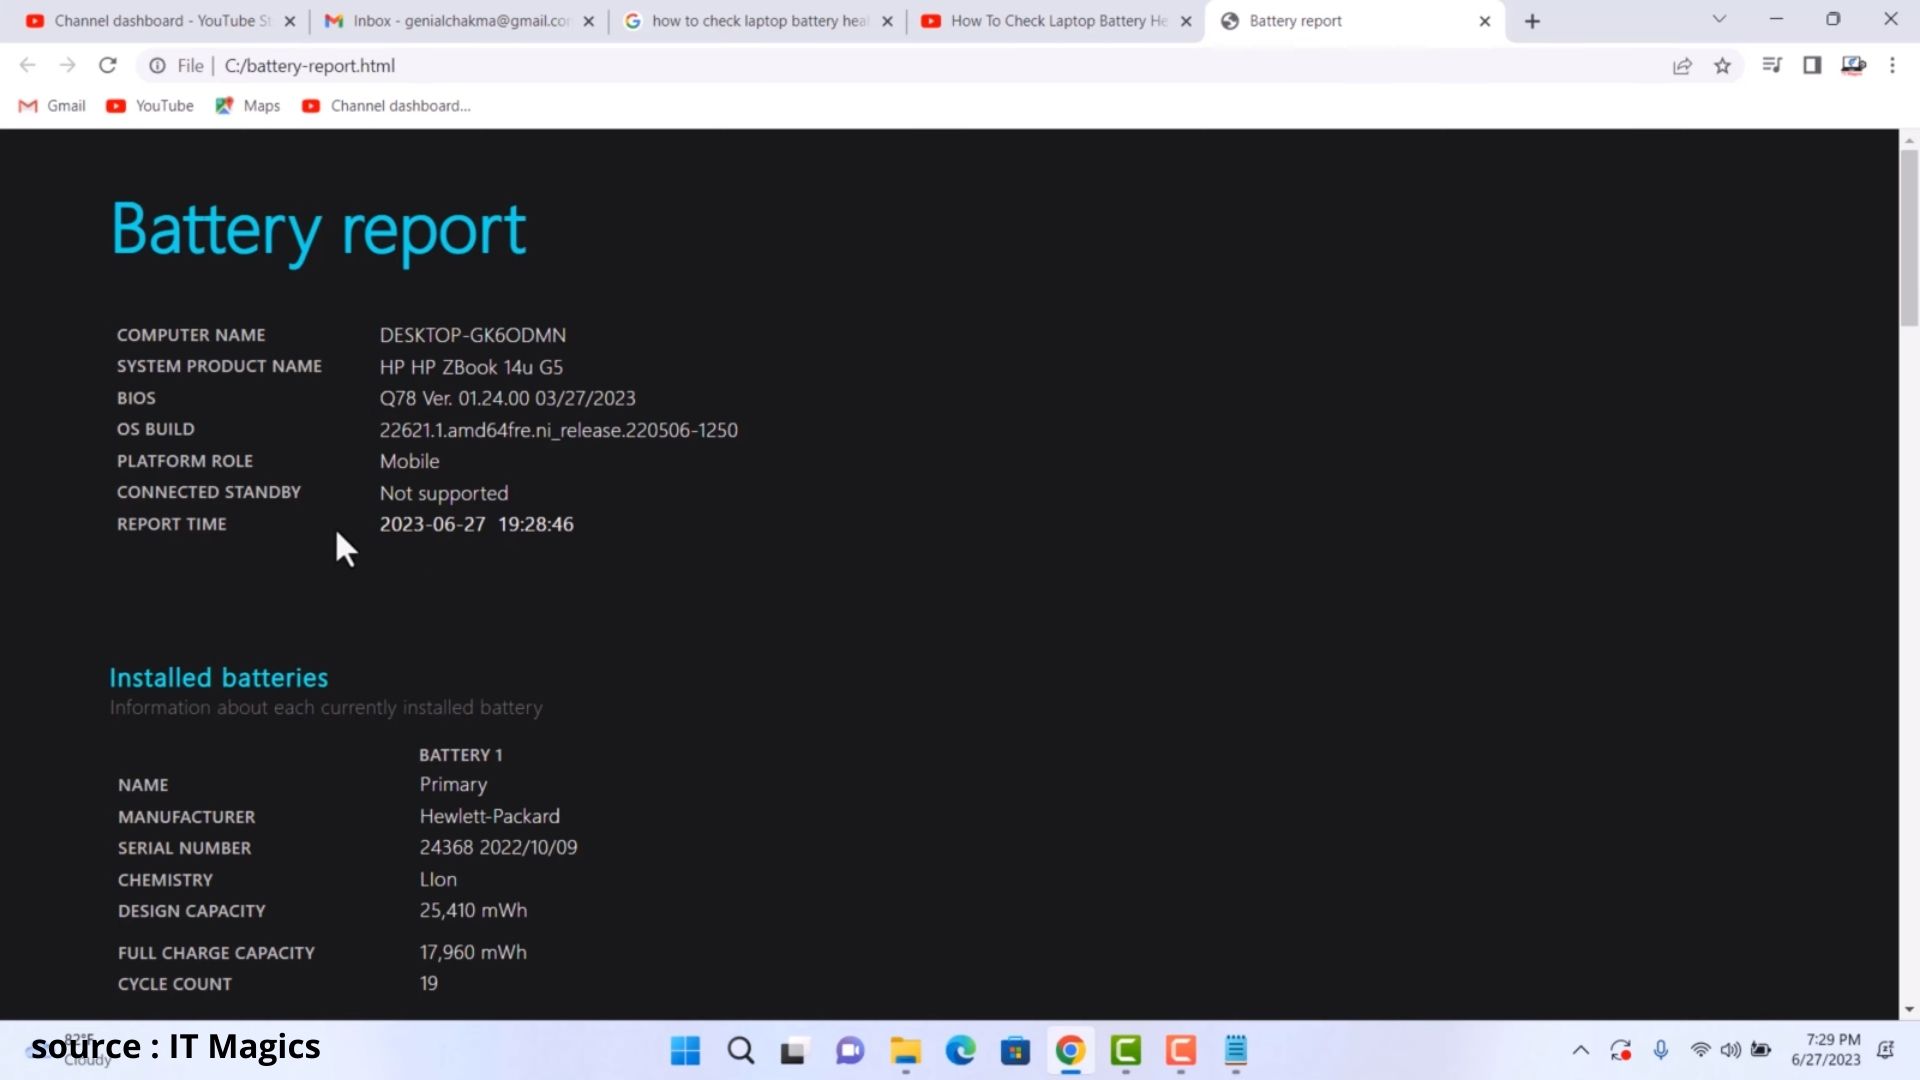Open the clock showing 7:29 PM
The image size is (1920, 1080).
point(1825,1050)
